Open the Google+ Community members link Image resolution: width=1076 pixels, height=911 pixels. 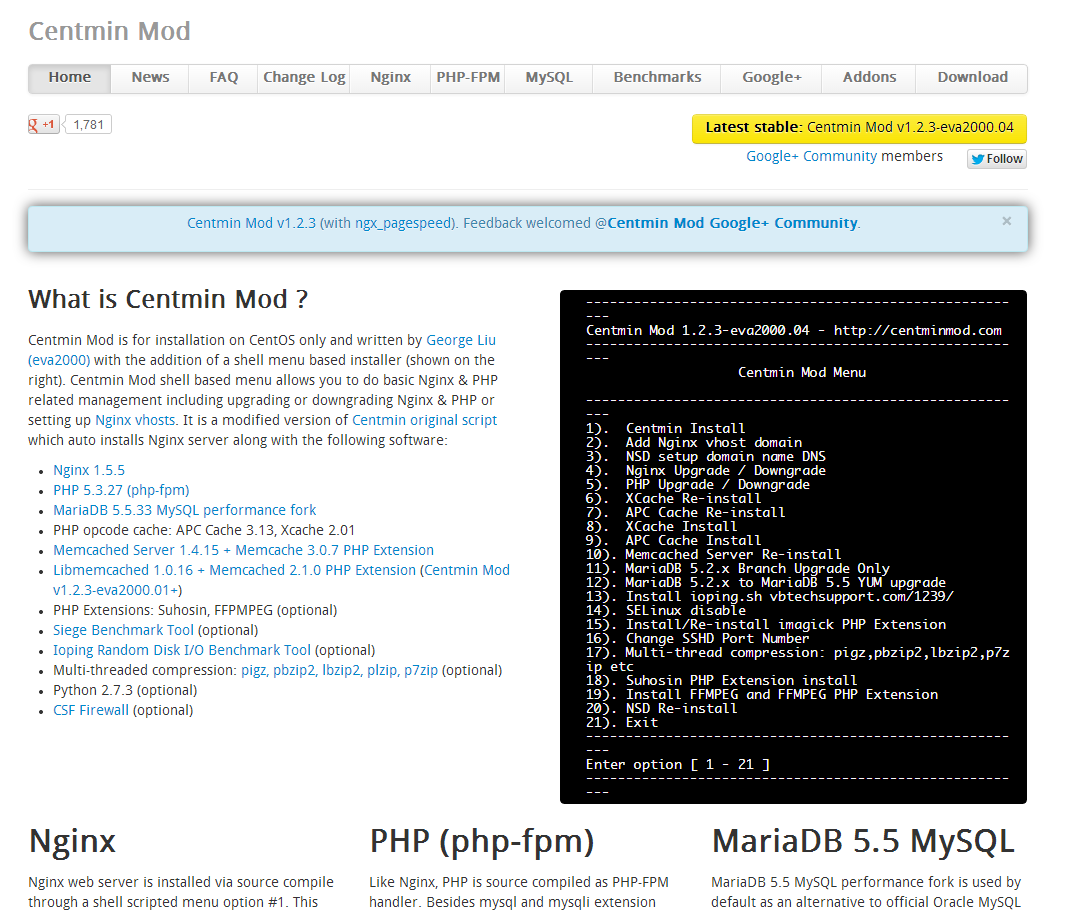coord(812,156)
